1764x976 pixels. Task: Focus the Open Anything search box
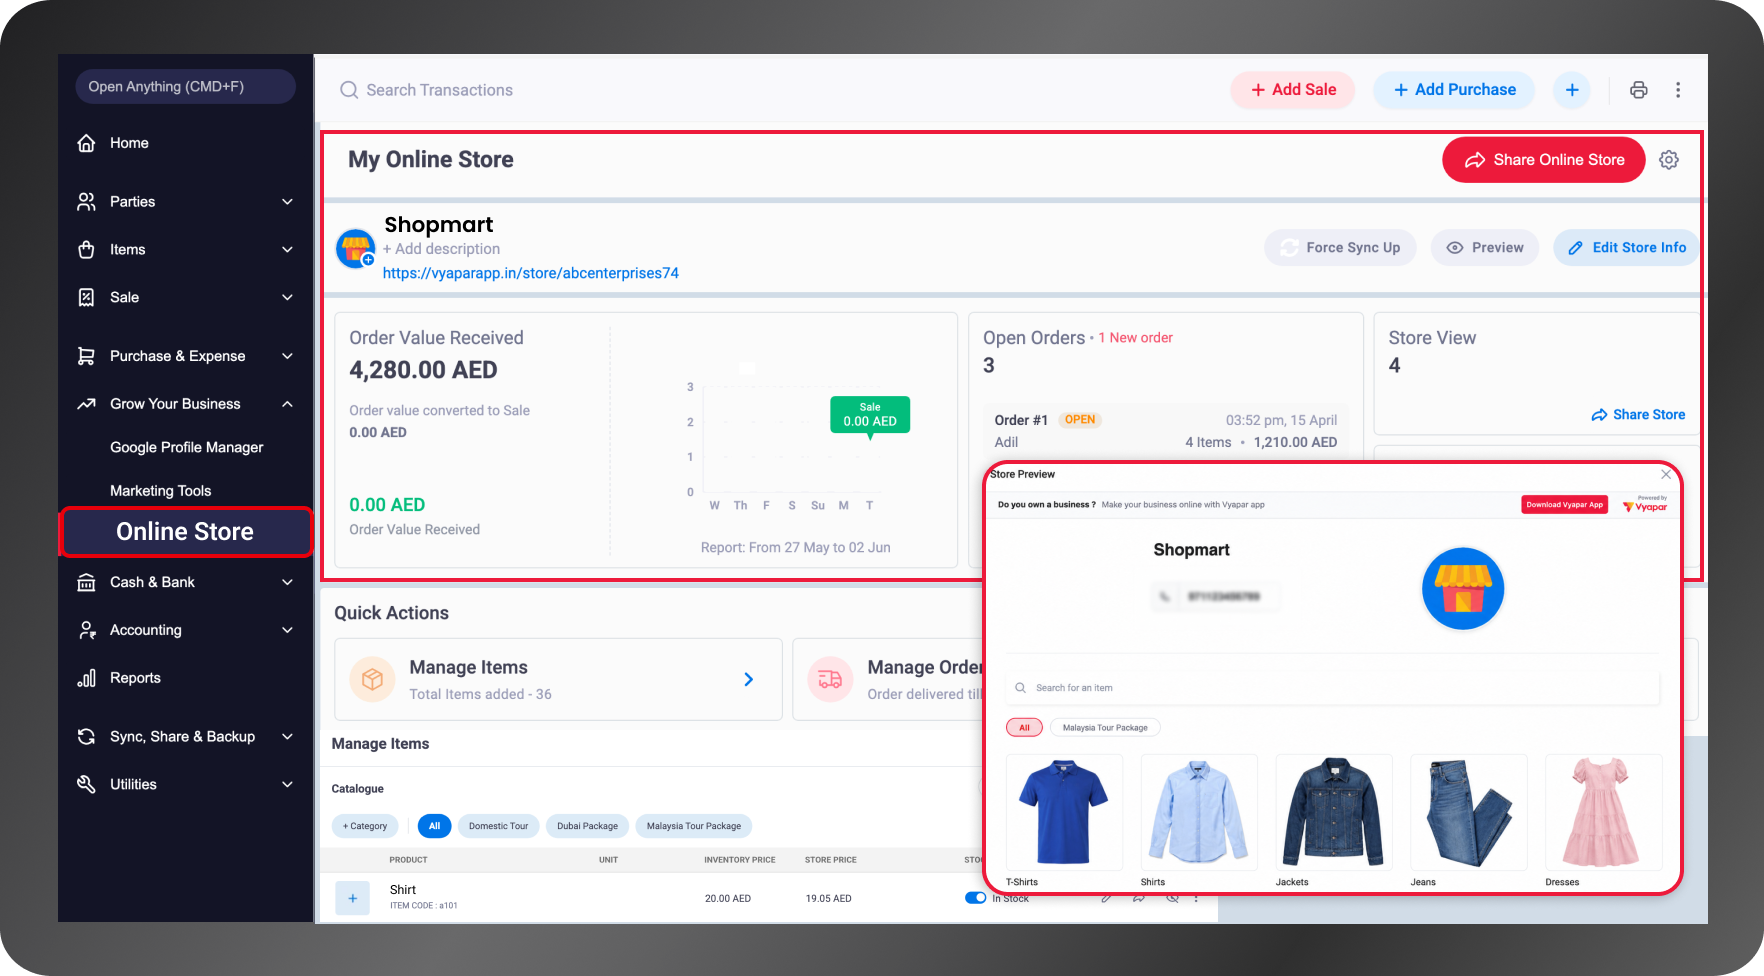186,87
